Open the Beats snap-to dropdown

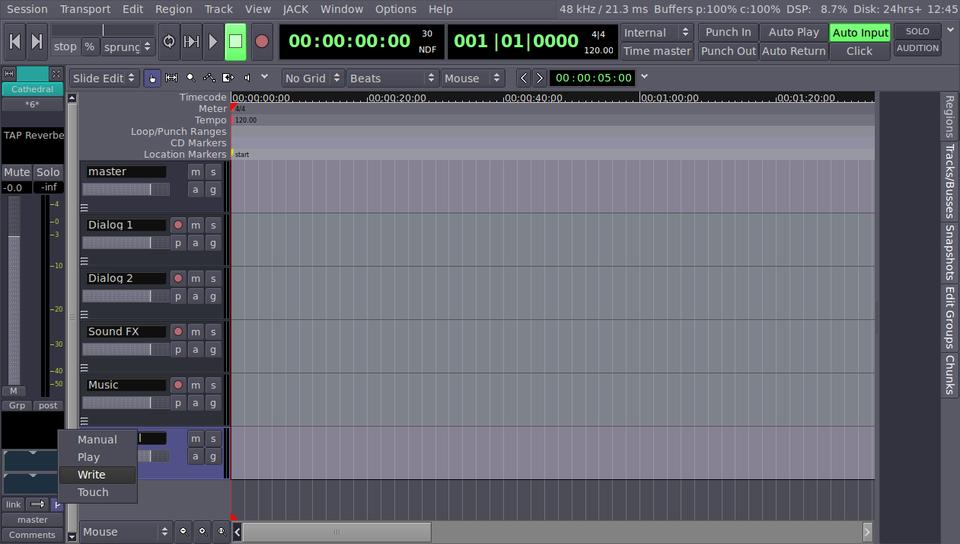tap(391, 78)
